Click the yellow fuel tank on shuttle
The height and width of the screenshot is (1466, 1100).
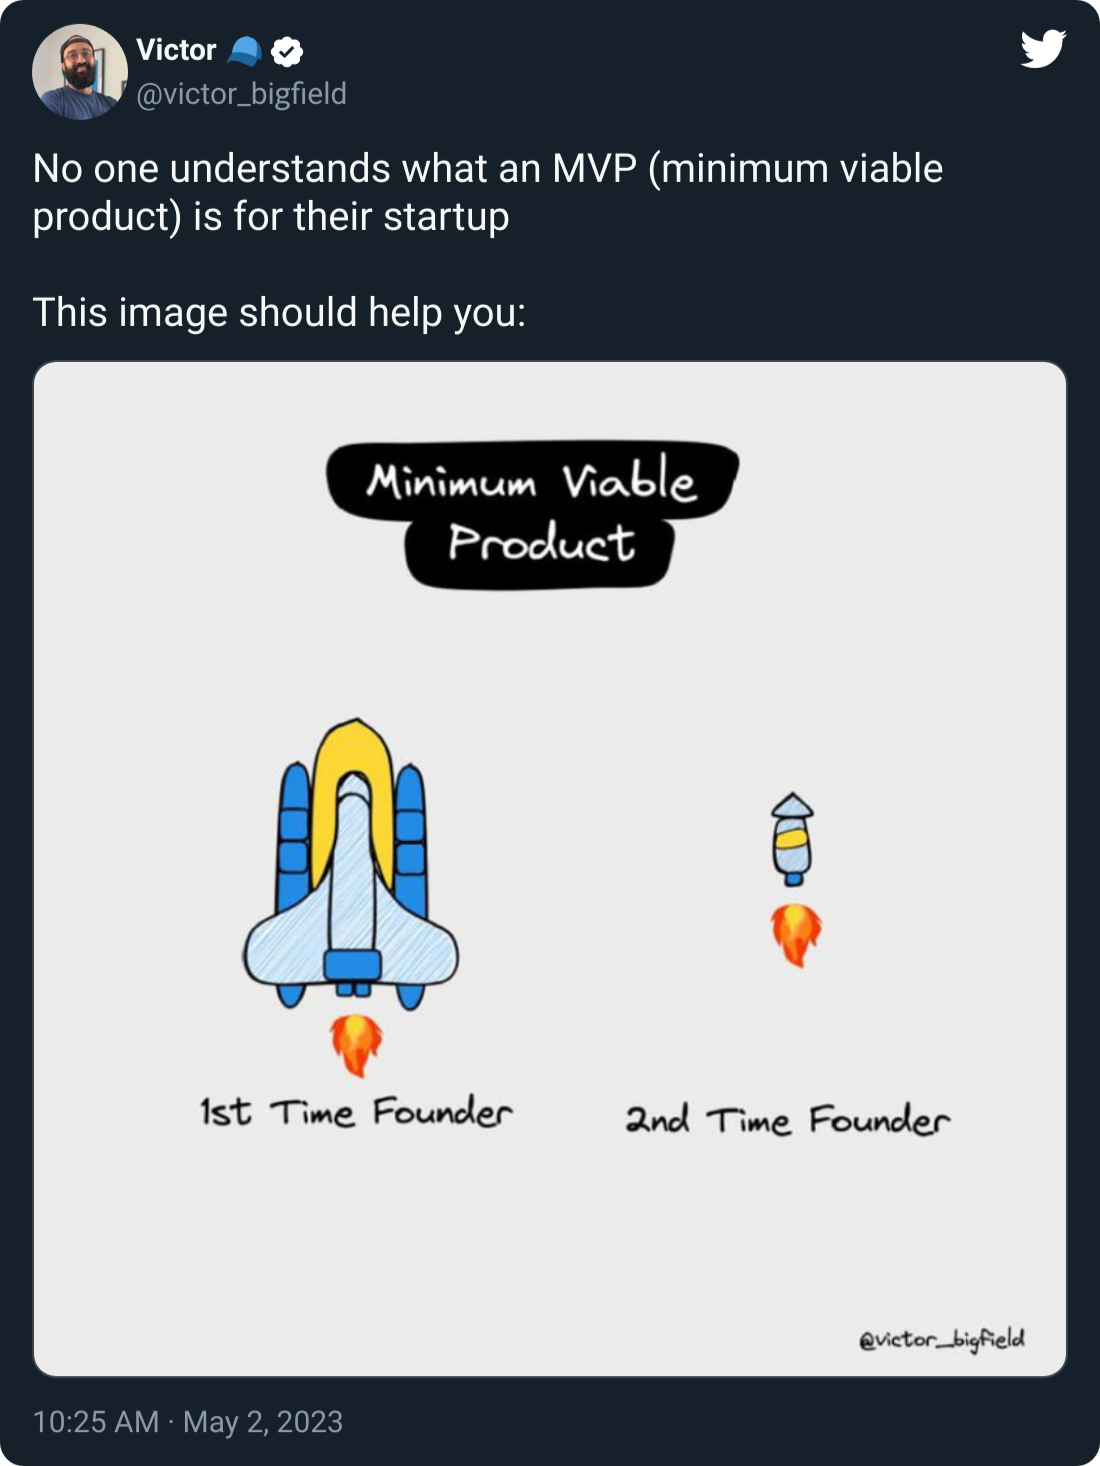point(354,790)
